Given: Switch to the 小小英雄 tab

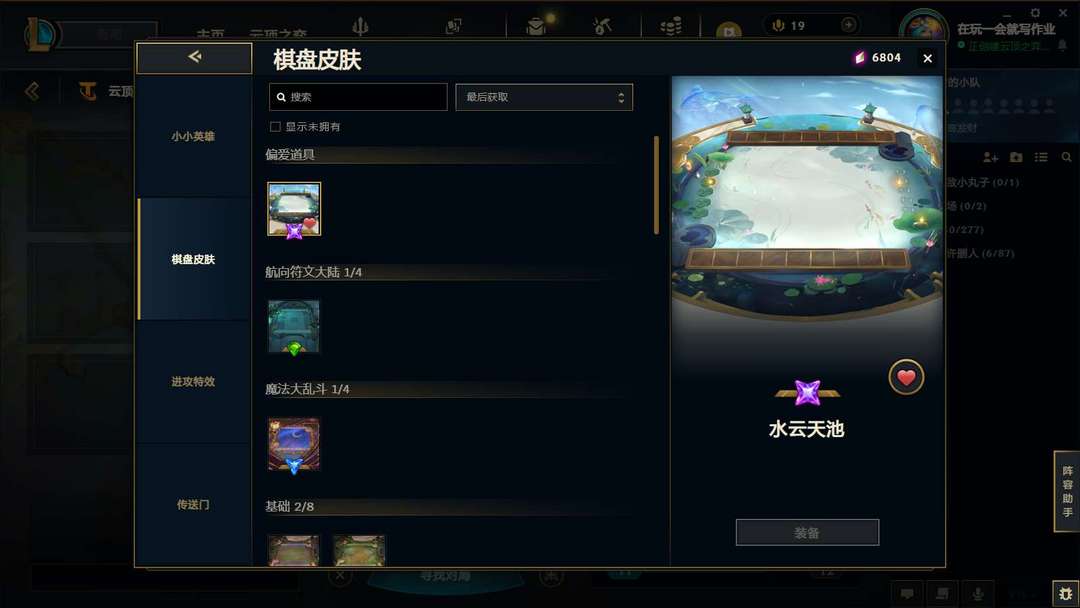Looking at the screenshot, I should coord(193,136).
